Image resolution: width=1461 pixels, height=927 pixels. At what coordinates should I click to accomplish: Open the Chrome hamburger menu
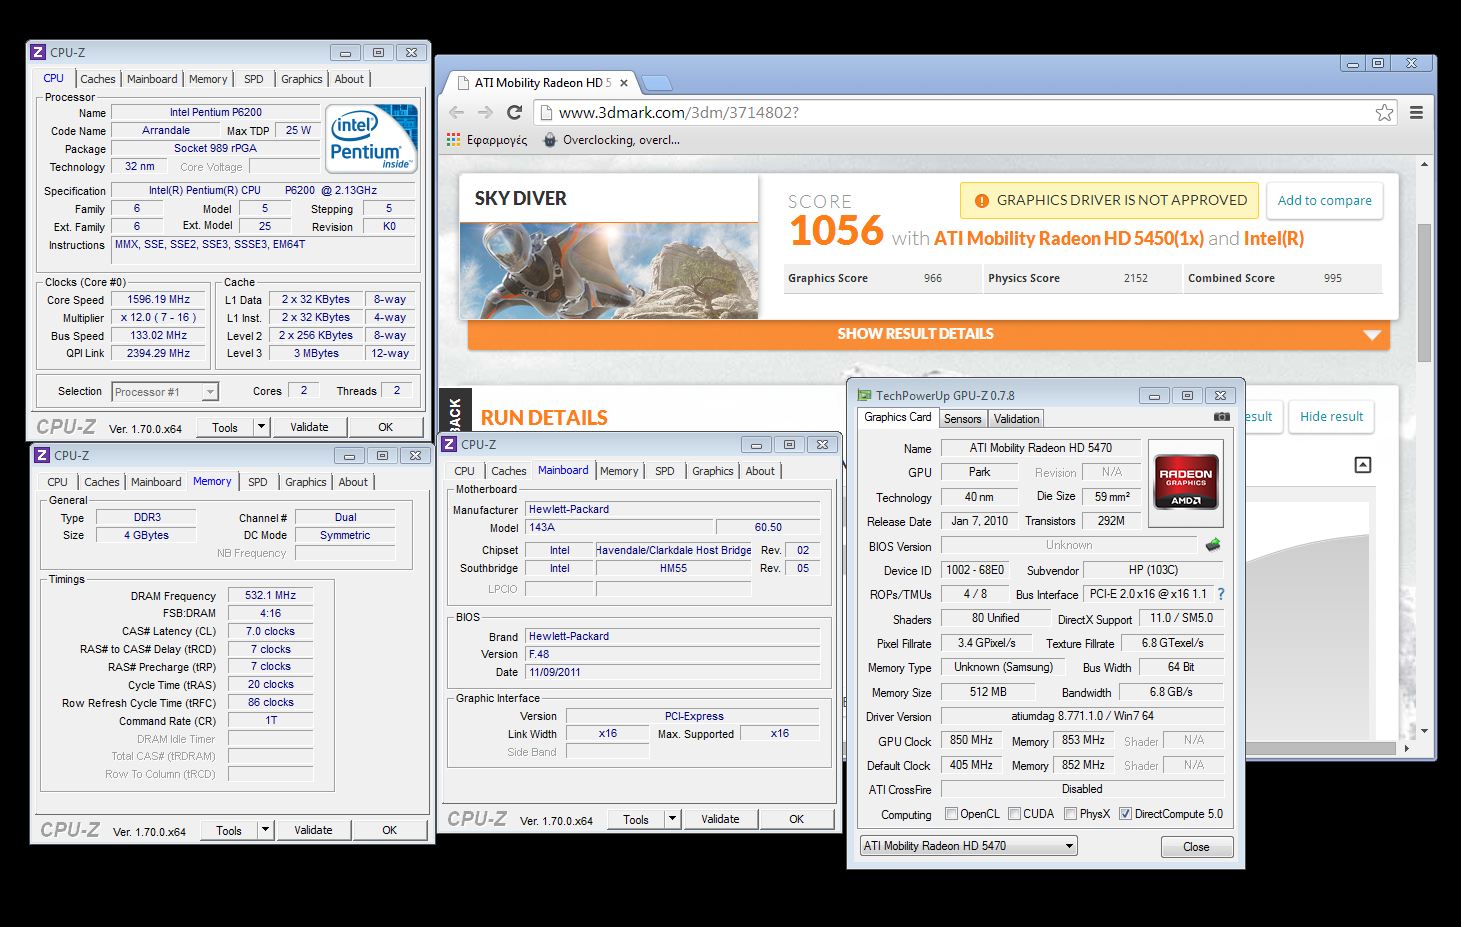[1416, 112]
